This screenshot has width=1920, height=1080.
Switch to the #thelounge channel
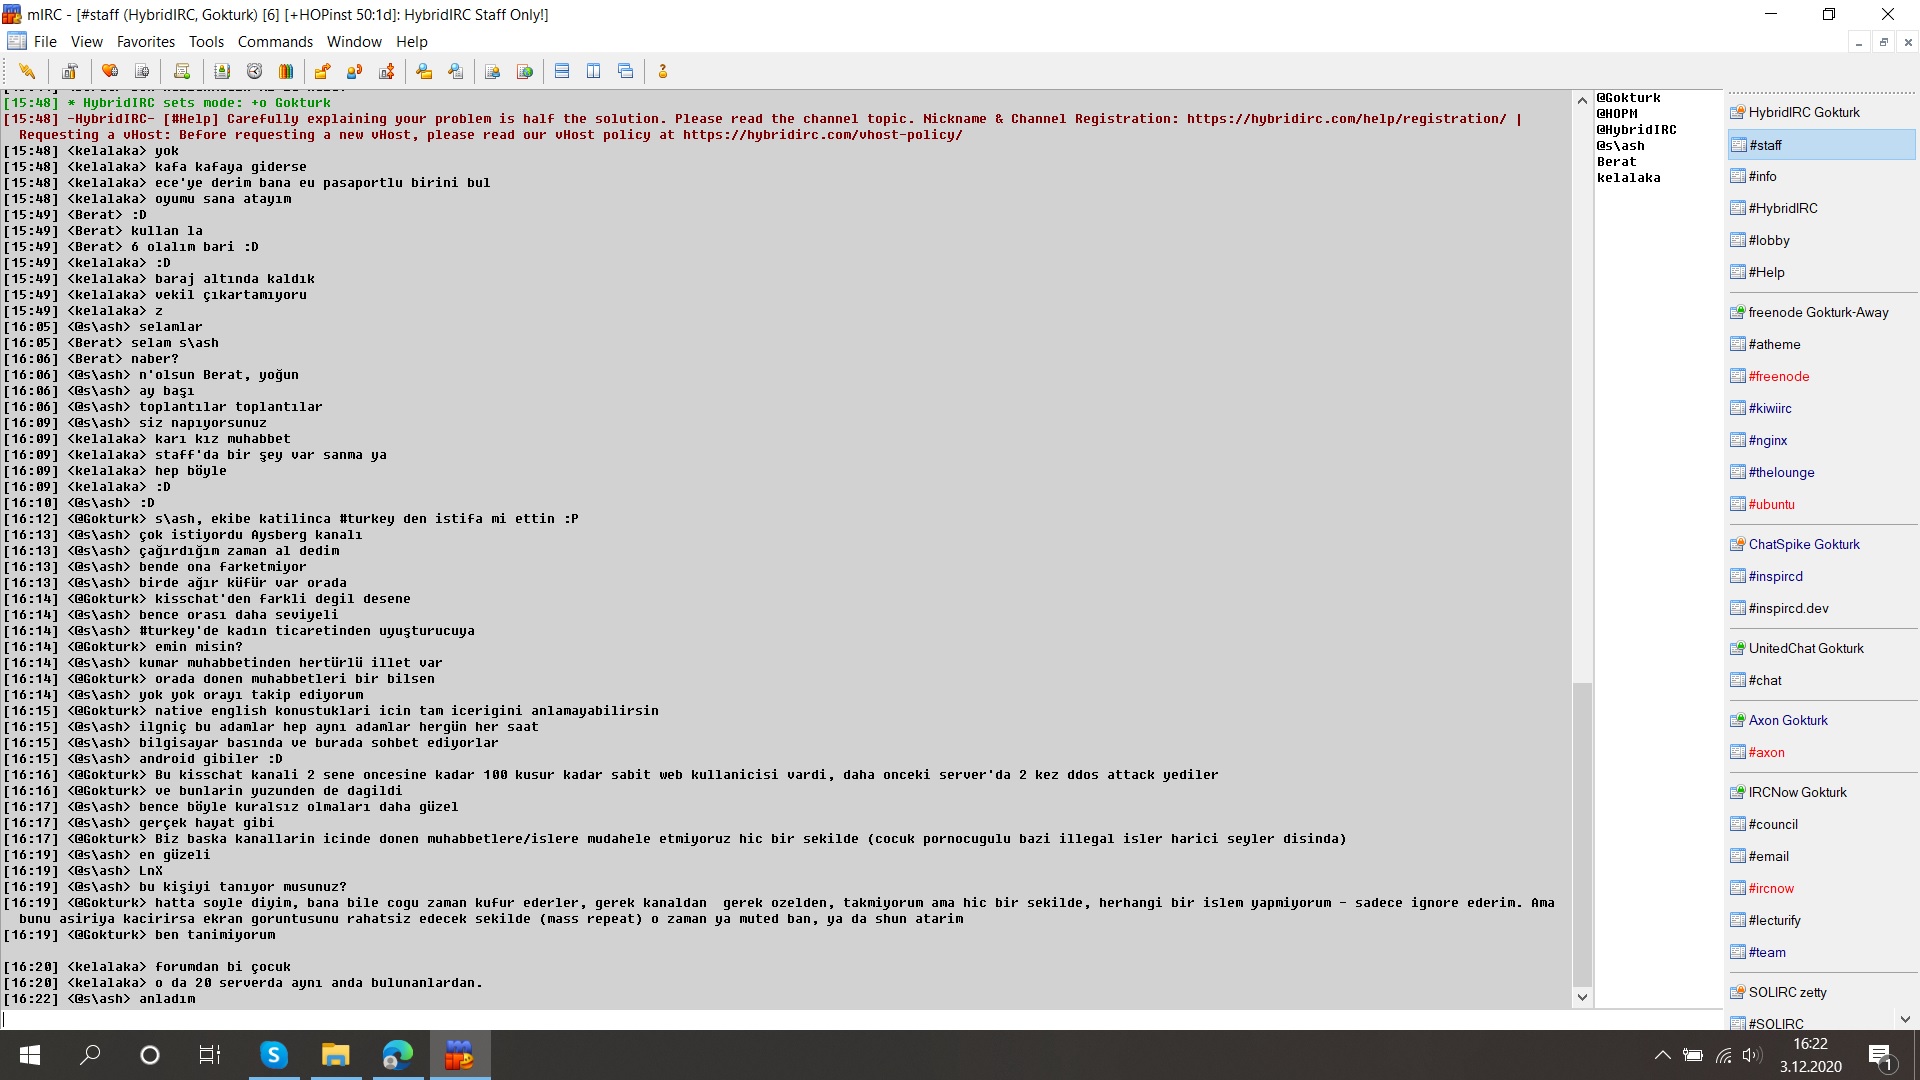click(1821, 472)
